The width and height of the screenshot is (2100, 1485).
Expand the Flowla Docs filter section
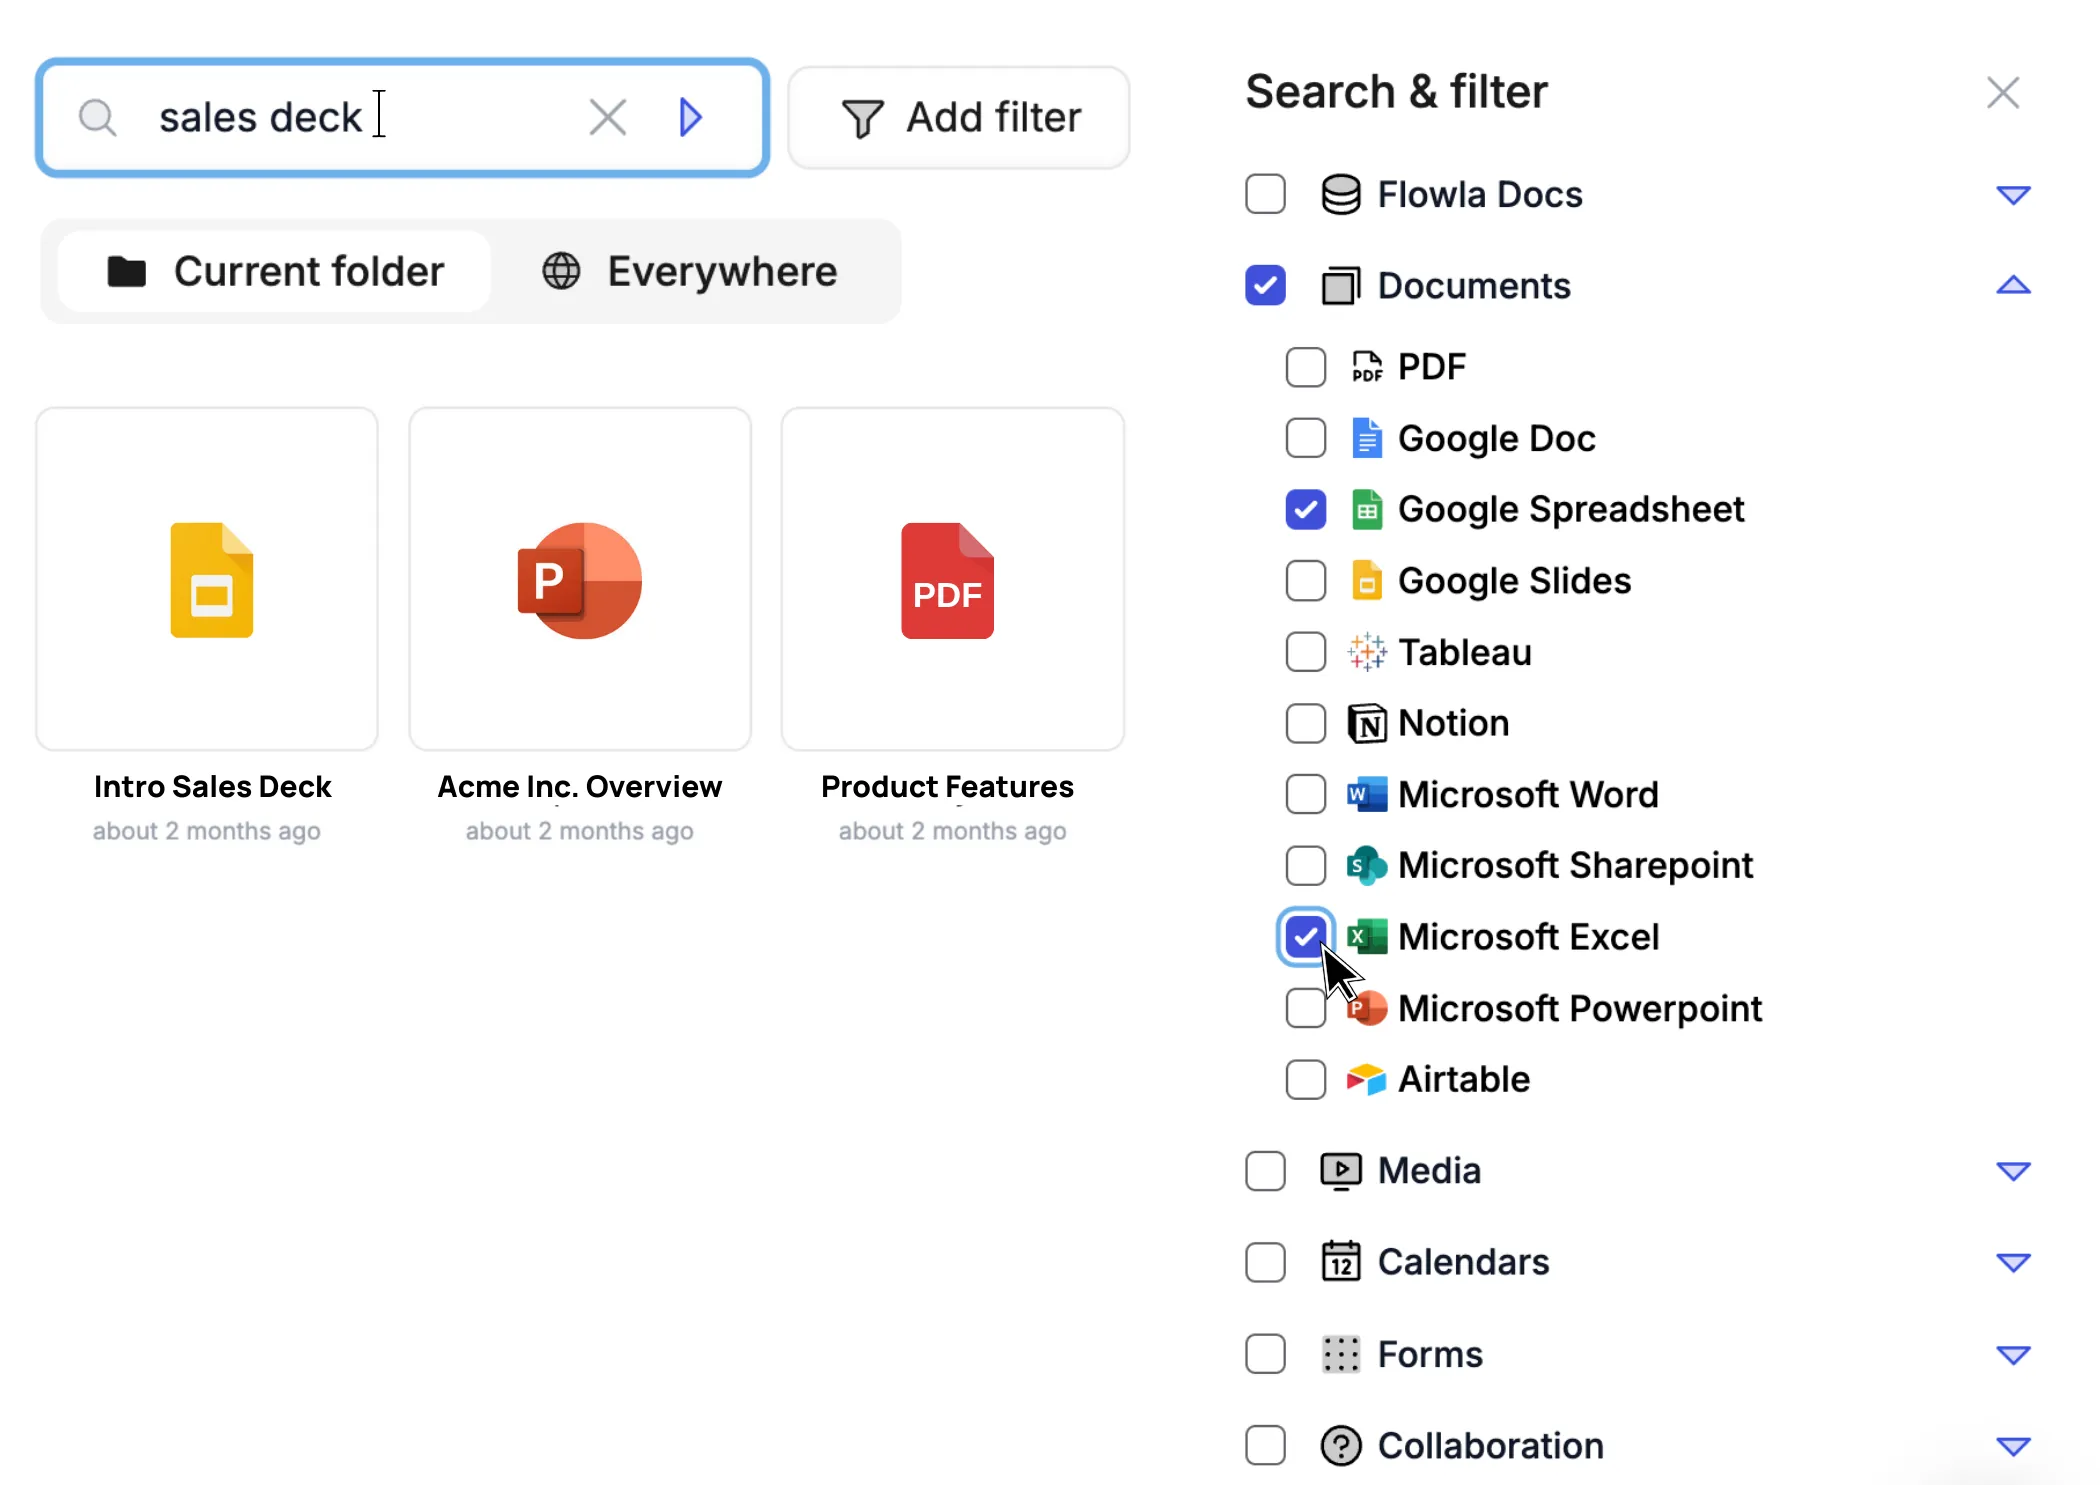click(x=2012, y=195)
